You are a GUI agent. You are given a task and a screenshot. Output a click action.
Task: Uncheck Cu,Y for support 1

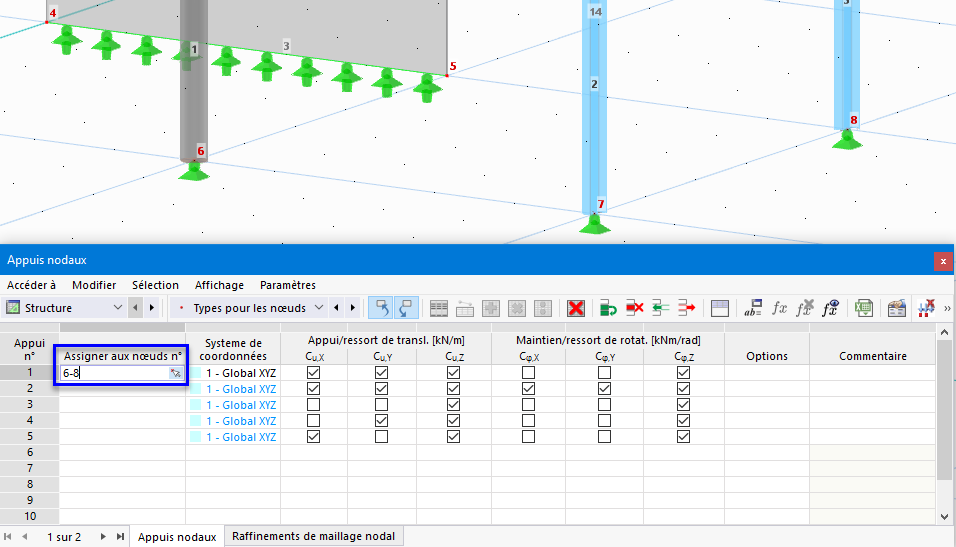tap(382, 373)
